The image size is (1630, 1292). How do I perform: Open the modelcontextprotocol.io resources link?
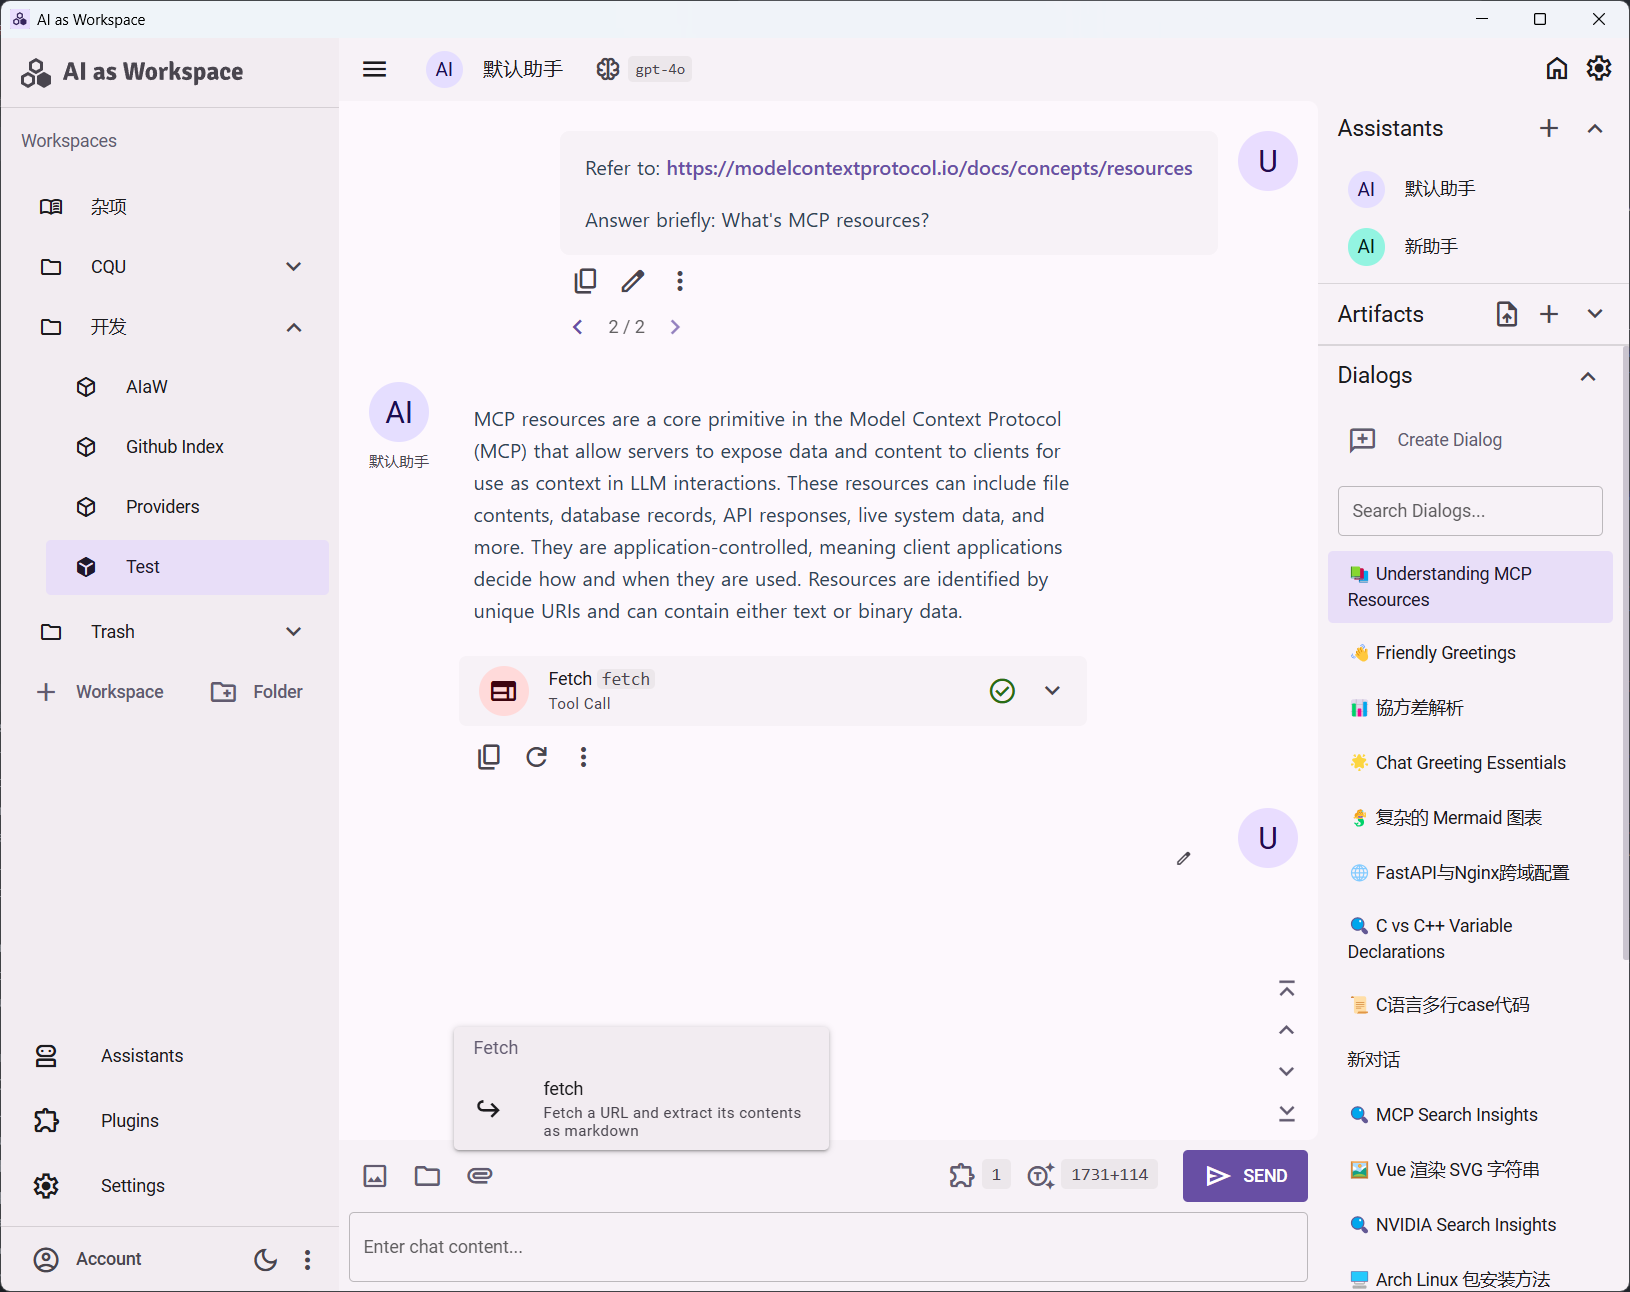929,168
